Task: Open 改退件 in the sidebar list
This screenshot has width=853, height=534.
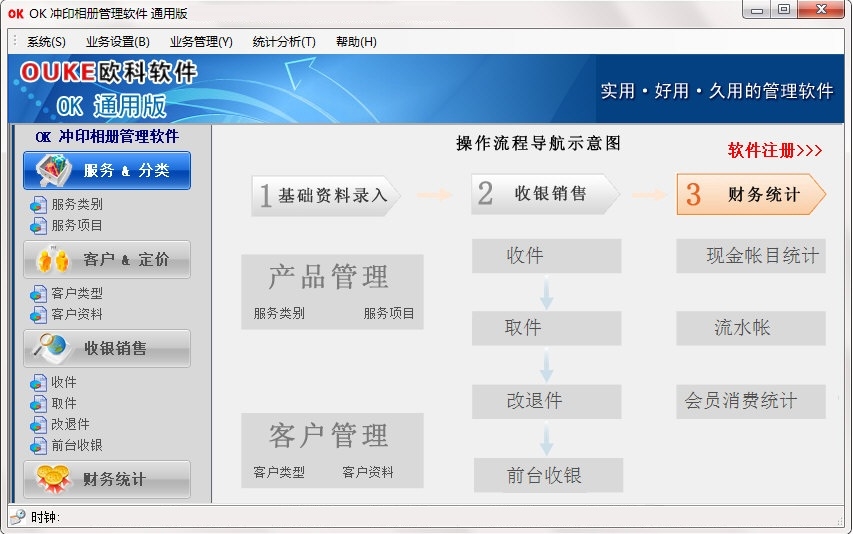Action: [x=70, y=424]
